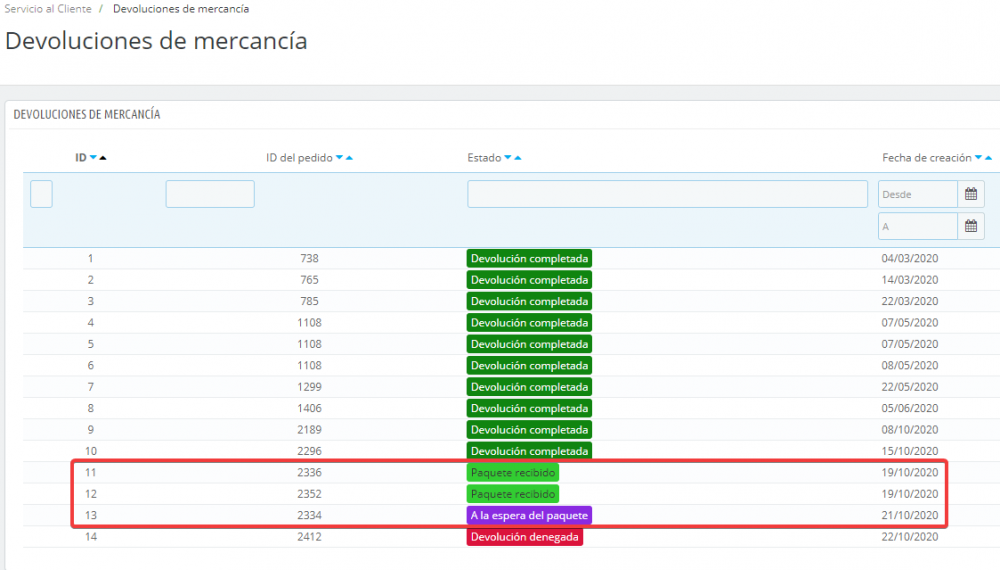The image size is (1000, 570).
Task: Sort Fecha de creación descending arrow
Action: point(978,157)
